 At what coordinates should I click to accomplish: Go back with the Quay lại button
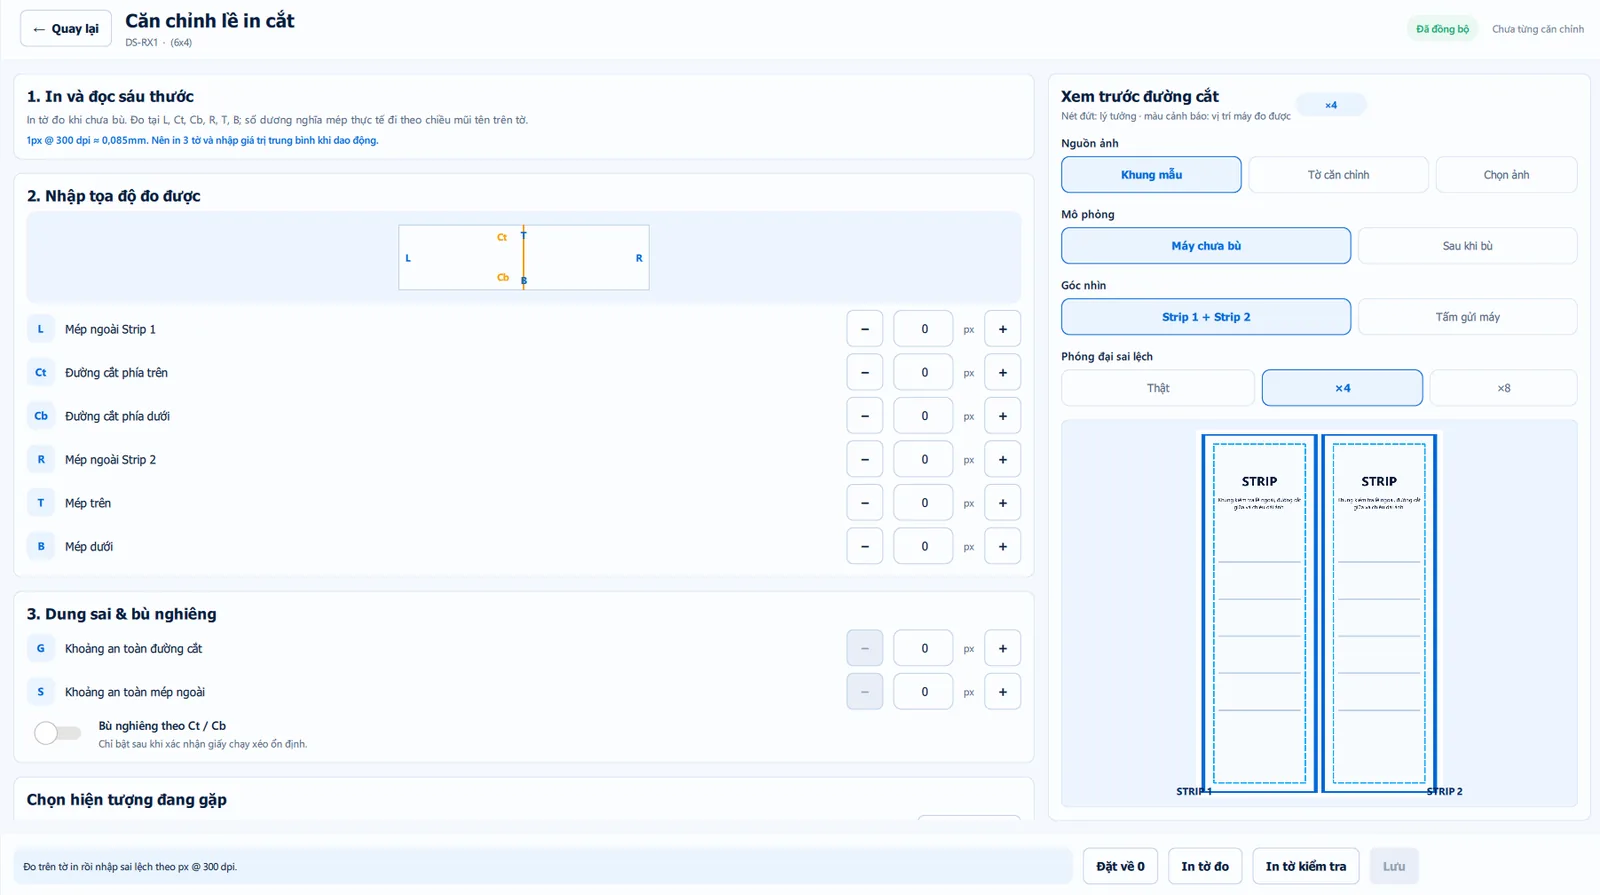coord(66,29)
